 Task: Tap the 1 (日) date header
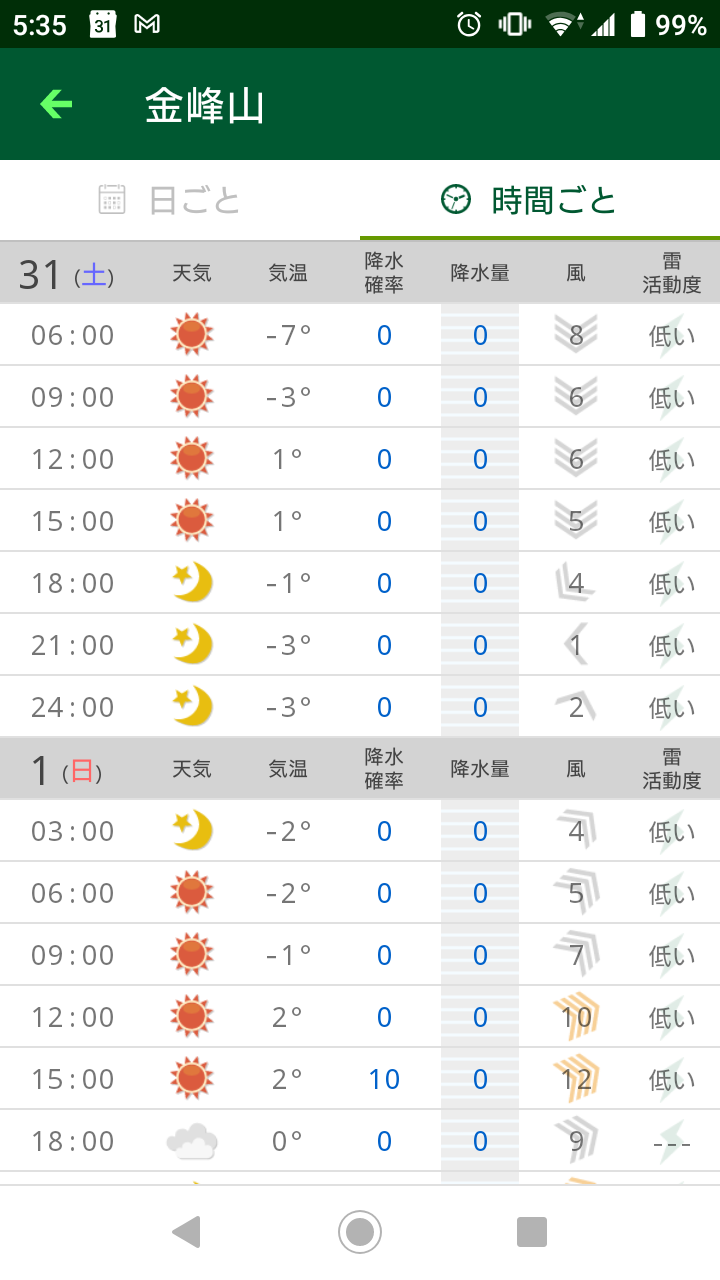point(66,769)
